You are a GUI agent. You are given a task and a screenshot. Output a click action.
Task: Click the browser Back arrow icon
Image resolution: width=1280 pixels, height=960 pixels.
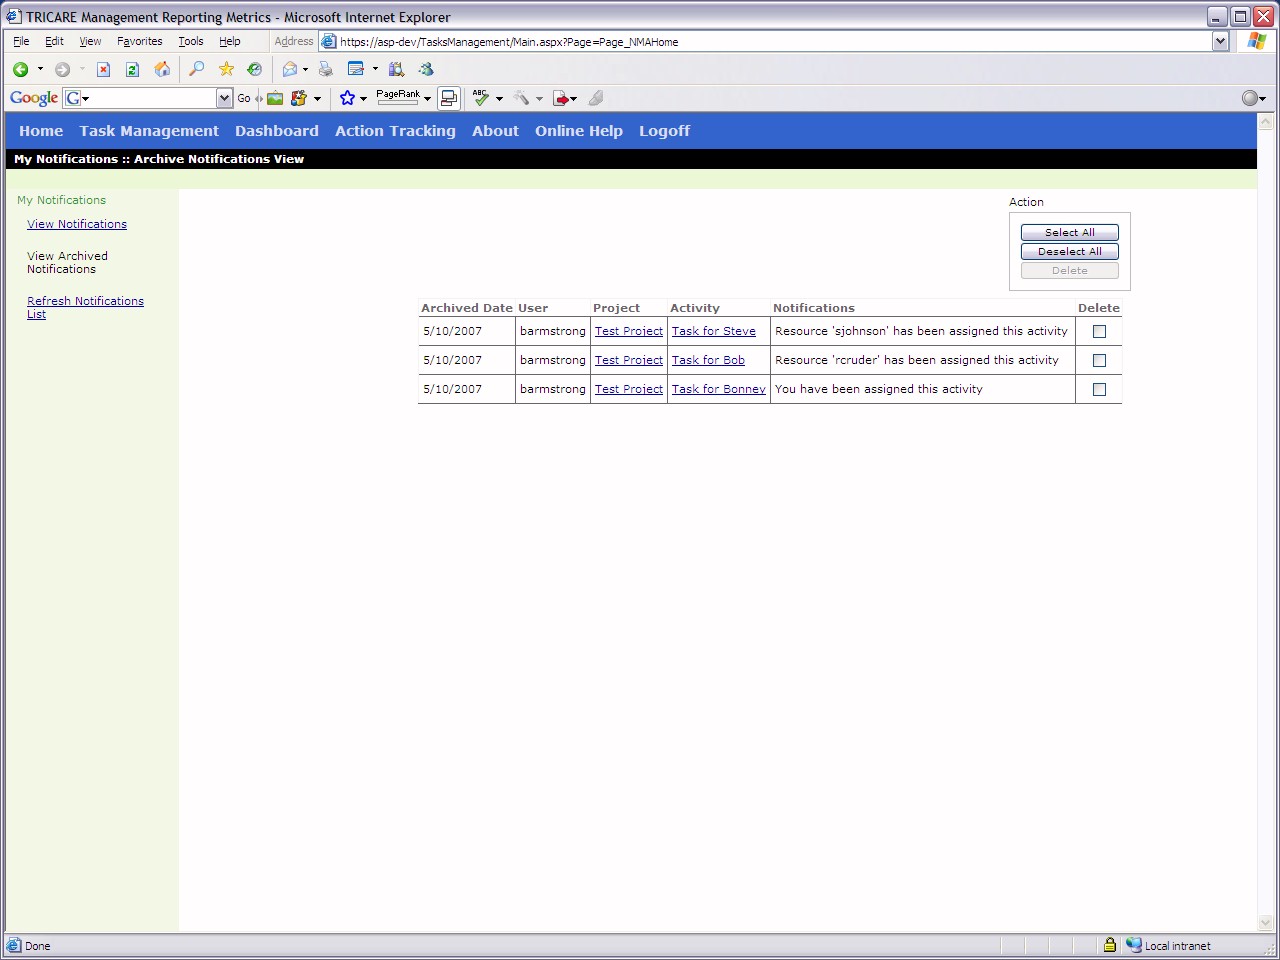pos(20,69)
